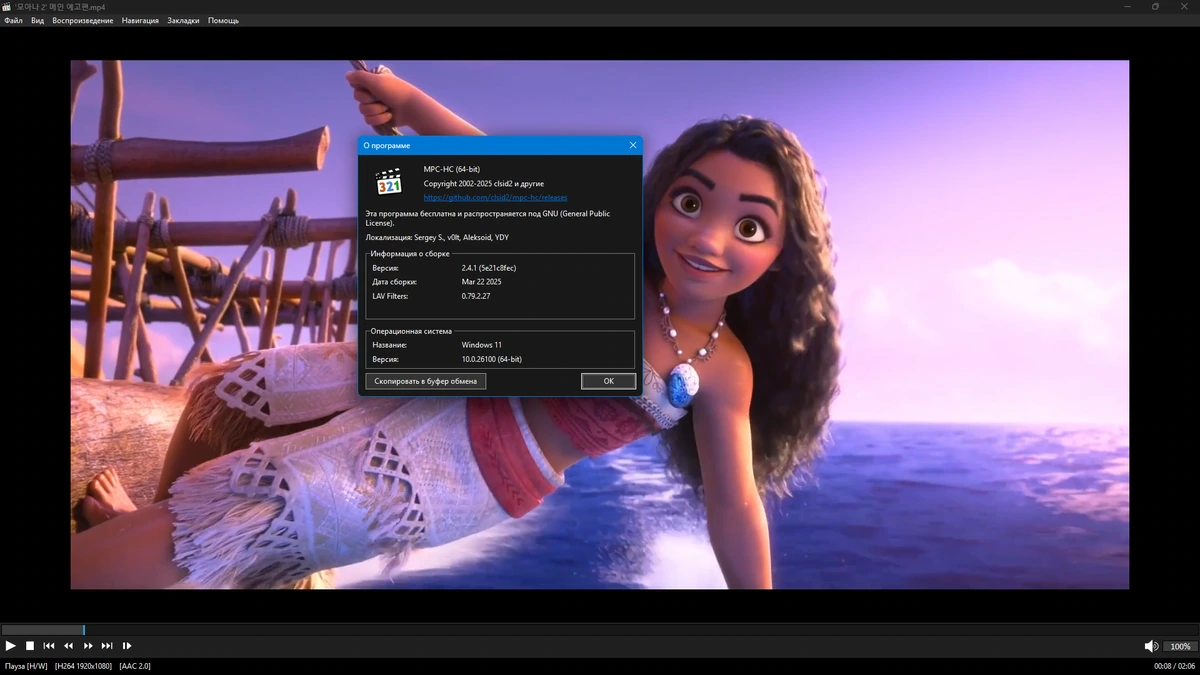Click the fast-forward (increase speed) button
This screenshot has width=1200, height=675.
88,646
